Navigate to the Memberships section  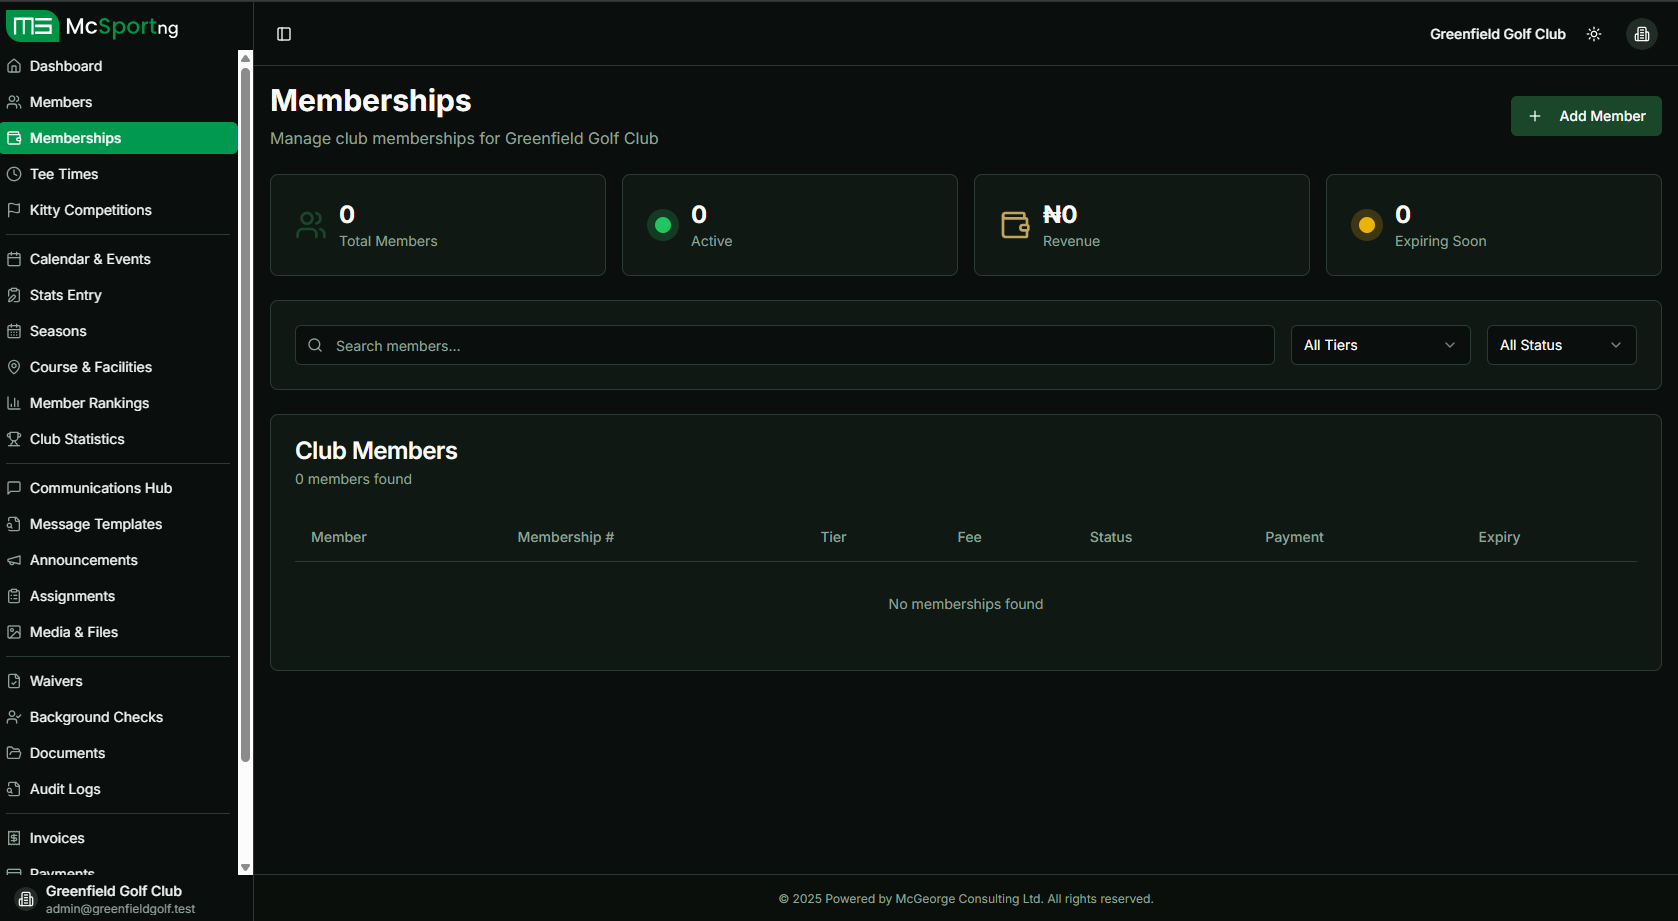(74, 137)
